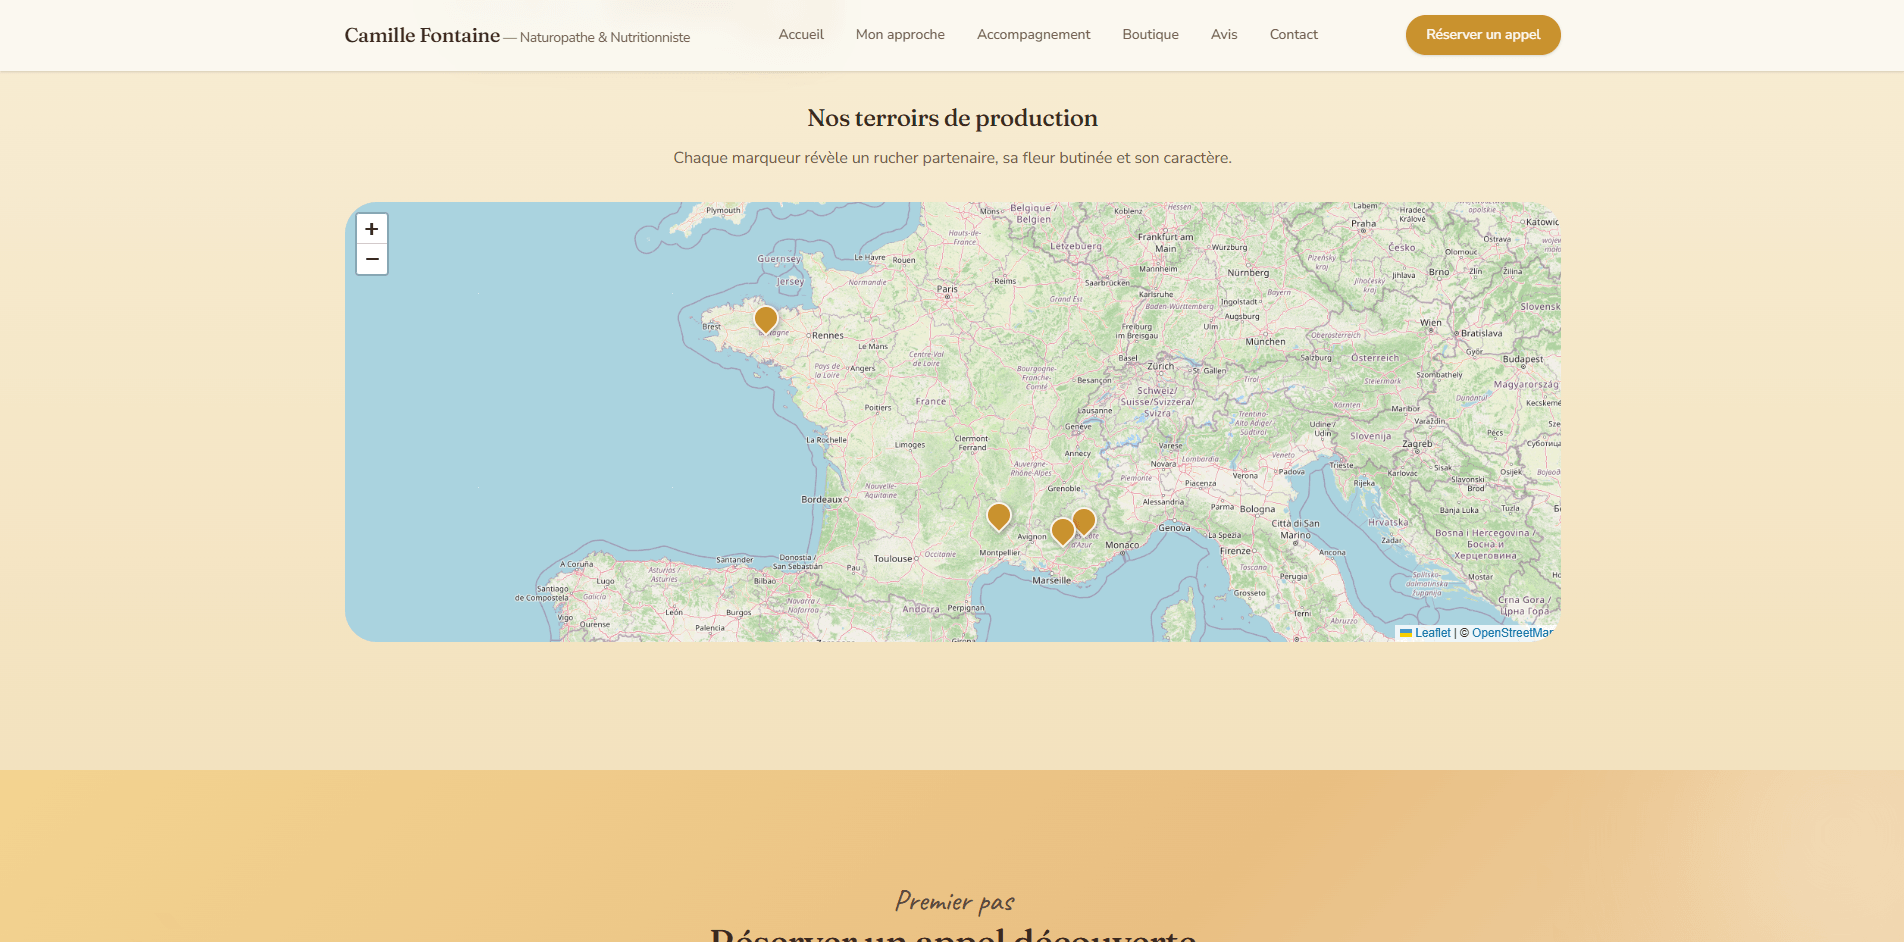Open the Contact page
This screenshot has width=1904, height=942.
coord(1293,34)
